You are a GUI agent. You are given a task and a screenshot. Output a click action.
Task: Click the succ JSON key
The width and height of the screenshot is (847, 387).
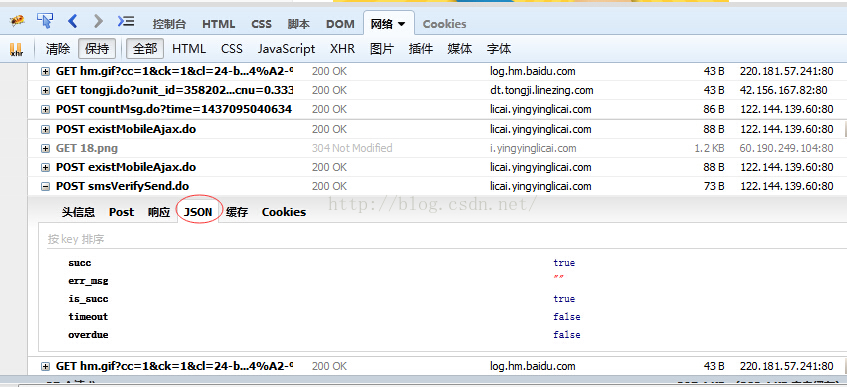coord(80,263)
